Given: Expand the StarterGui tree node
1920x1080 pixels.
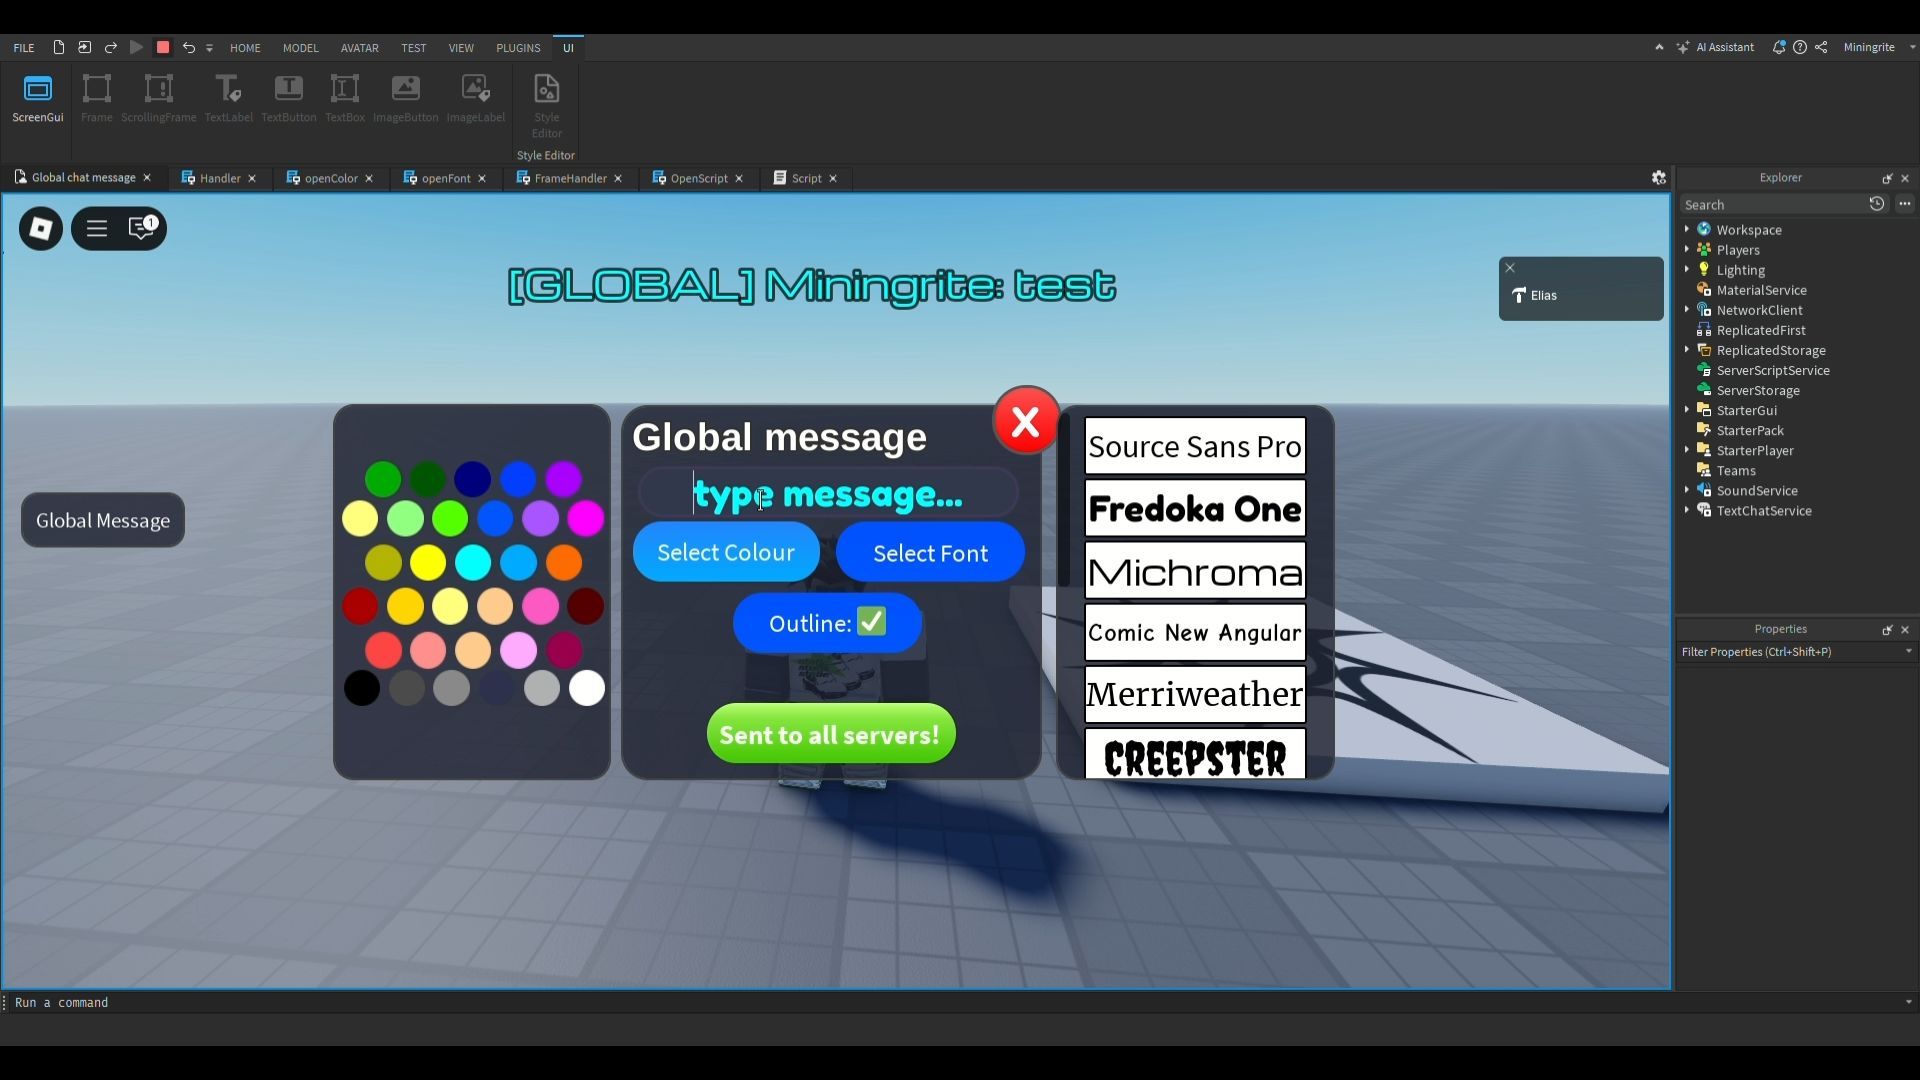Looking at the screenshot, I should [x=1687, y=410].
